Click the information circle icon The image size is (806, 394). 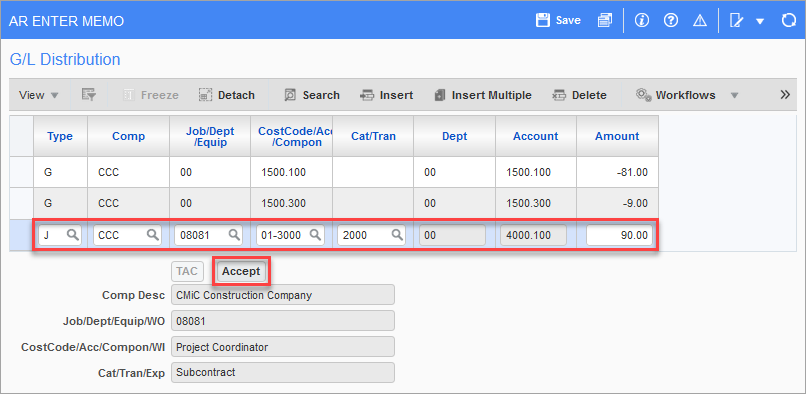(x=642, y=20)
